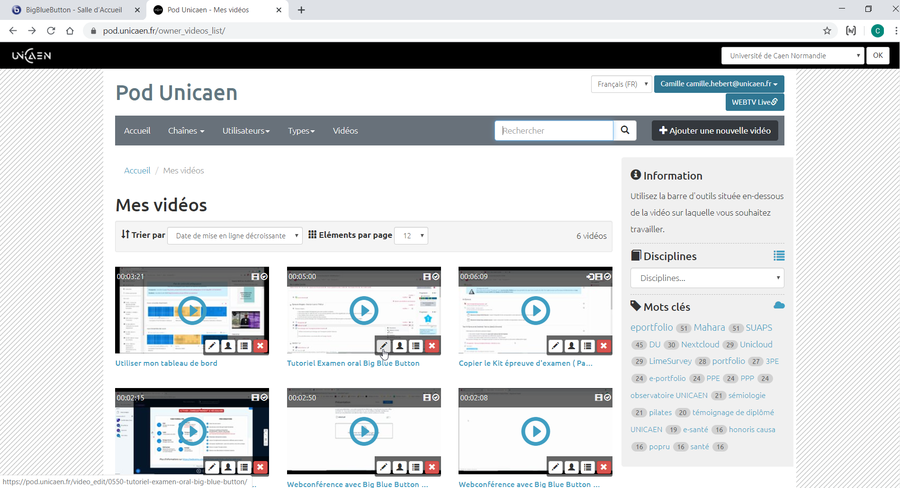900x488 pixels.
Task: Open 'Utiliser mon tableau de bord' title link
Action: pos(166,363)
